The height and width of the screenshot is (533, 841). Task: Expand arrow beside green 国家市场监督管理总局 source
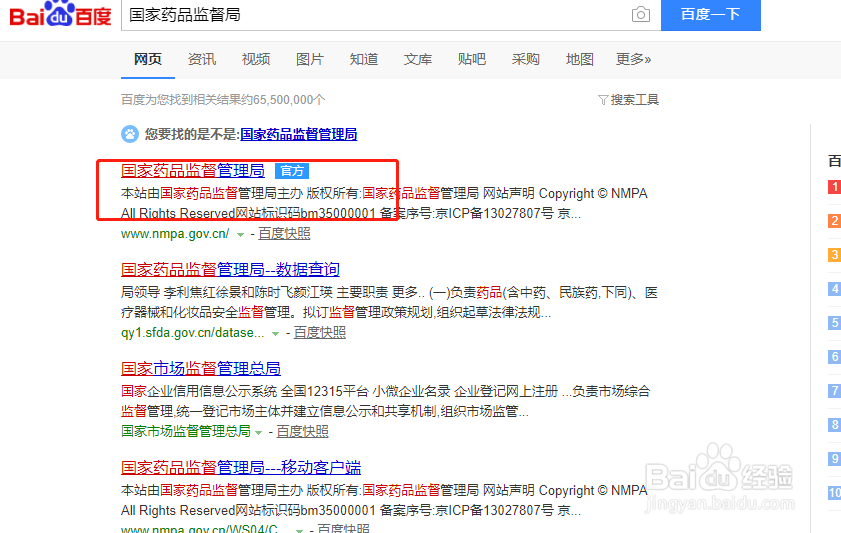[258, 432]
